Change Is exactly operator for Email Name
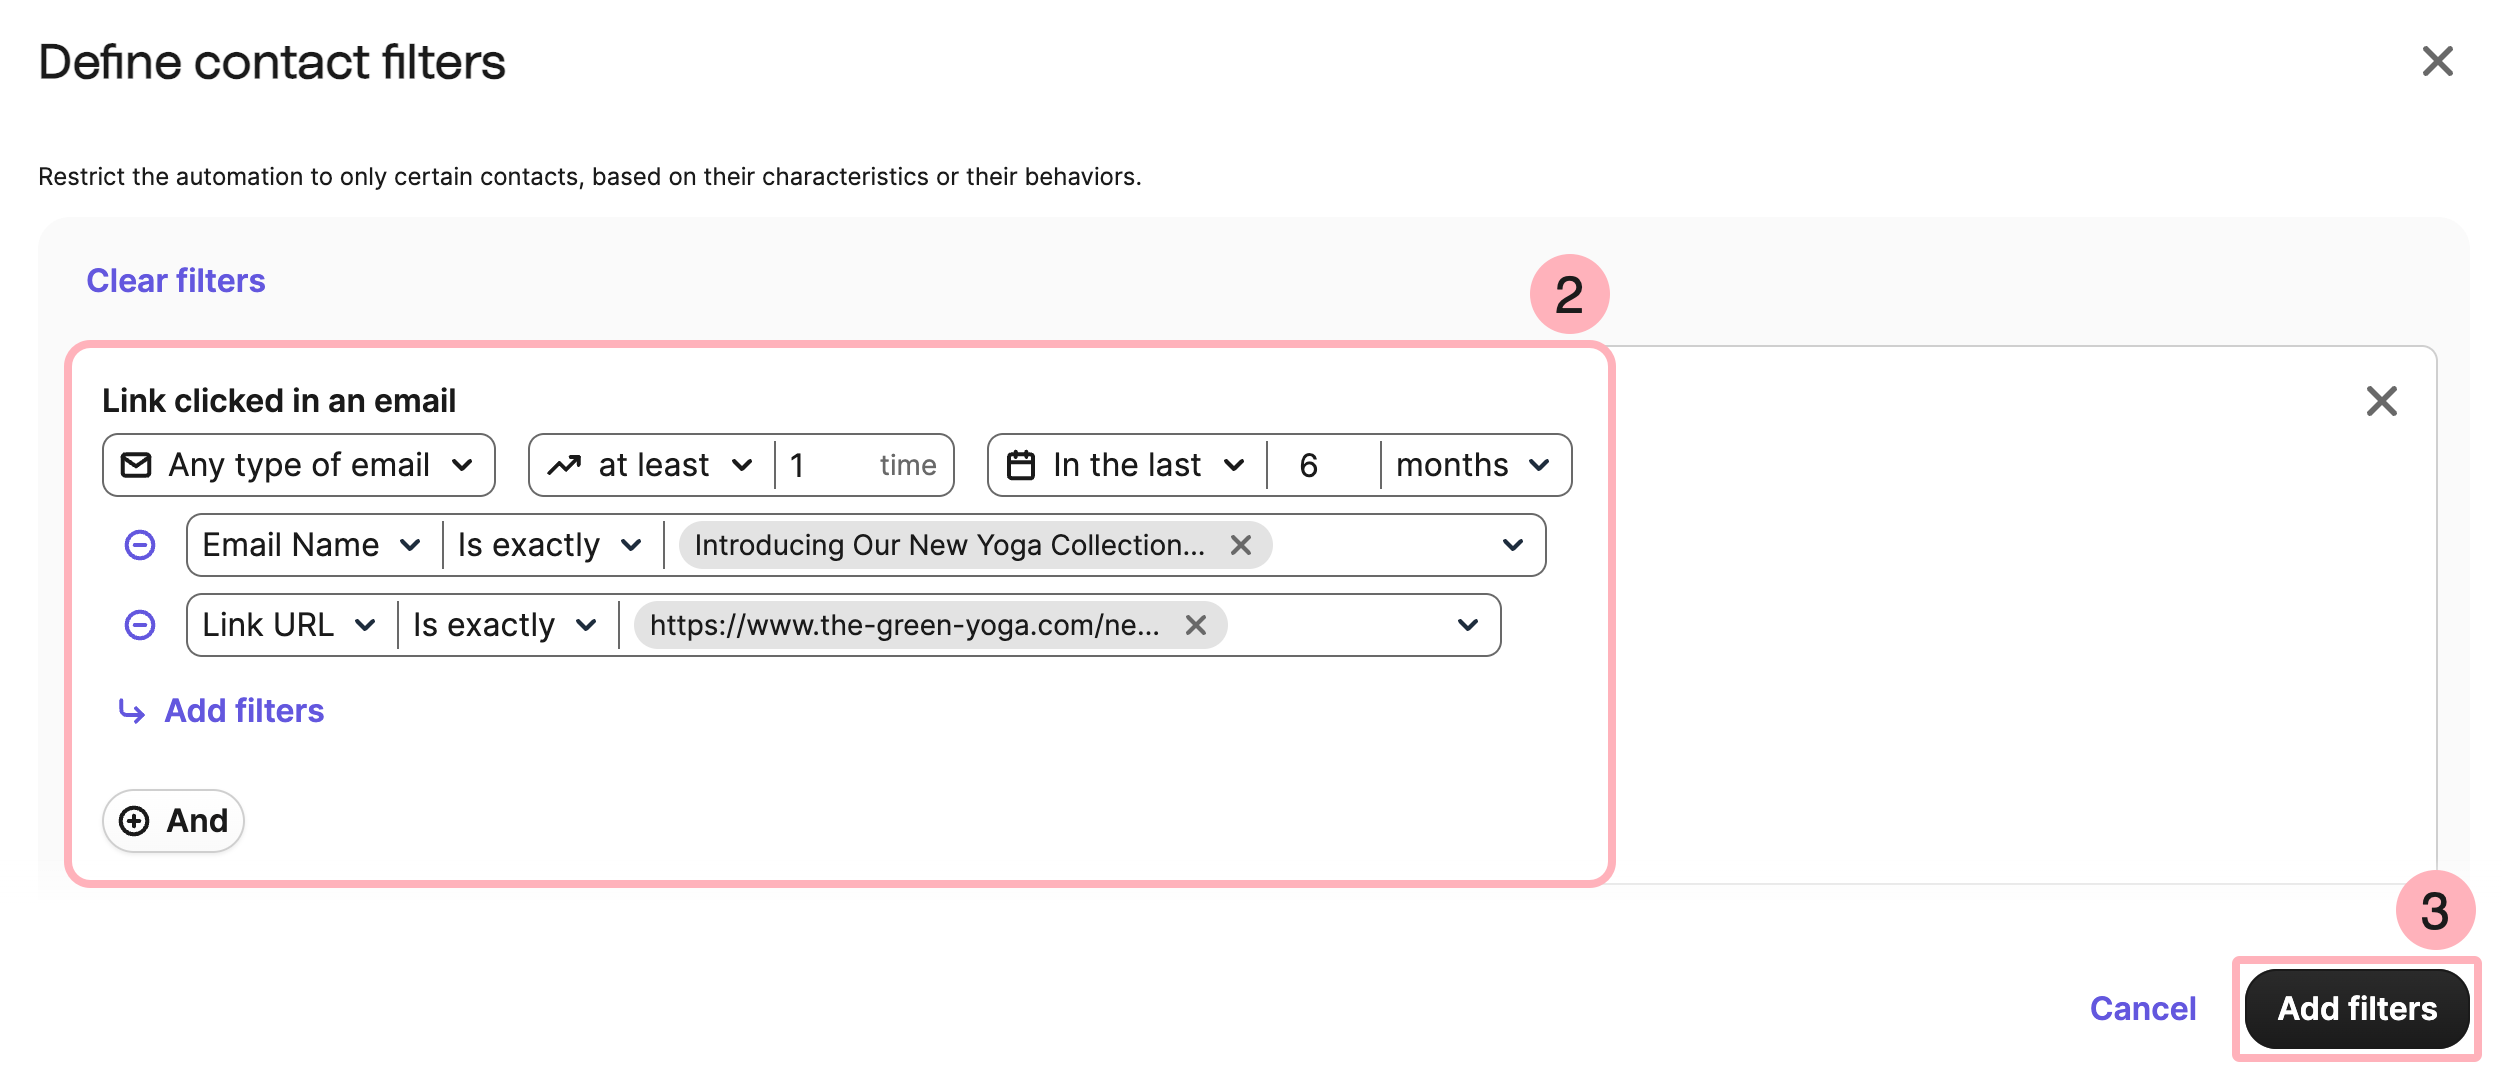 550,545
